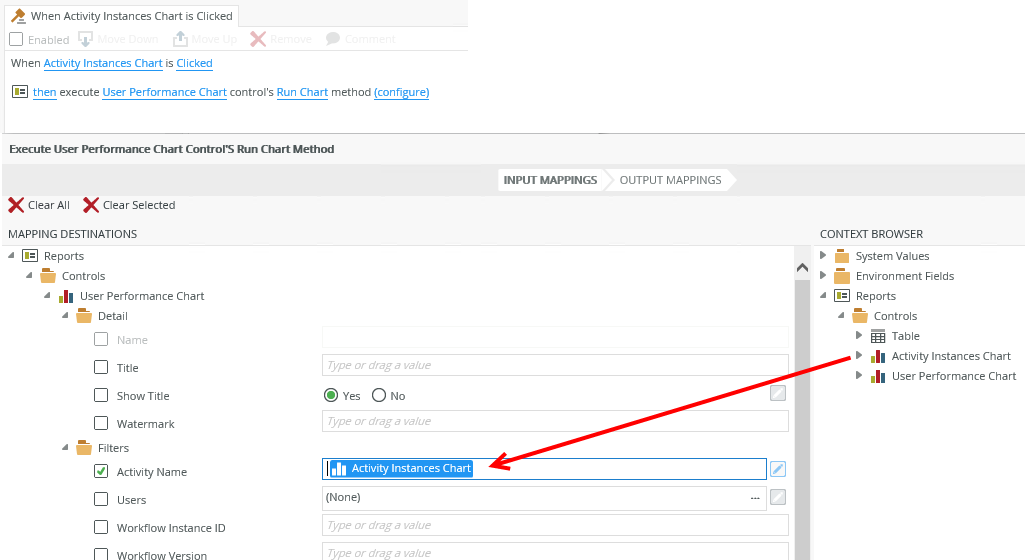Click the action form icon beside 'then'
Viewport: 1026px width, 560px height.
(20, 92)
